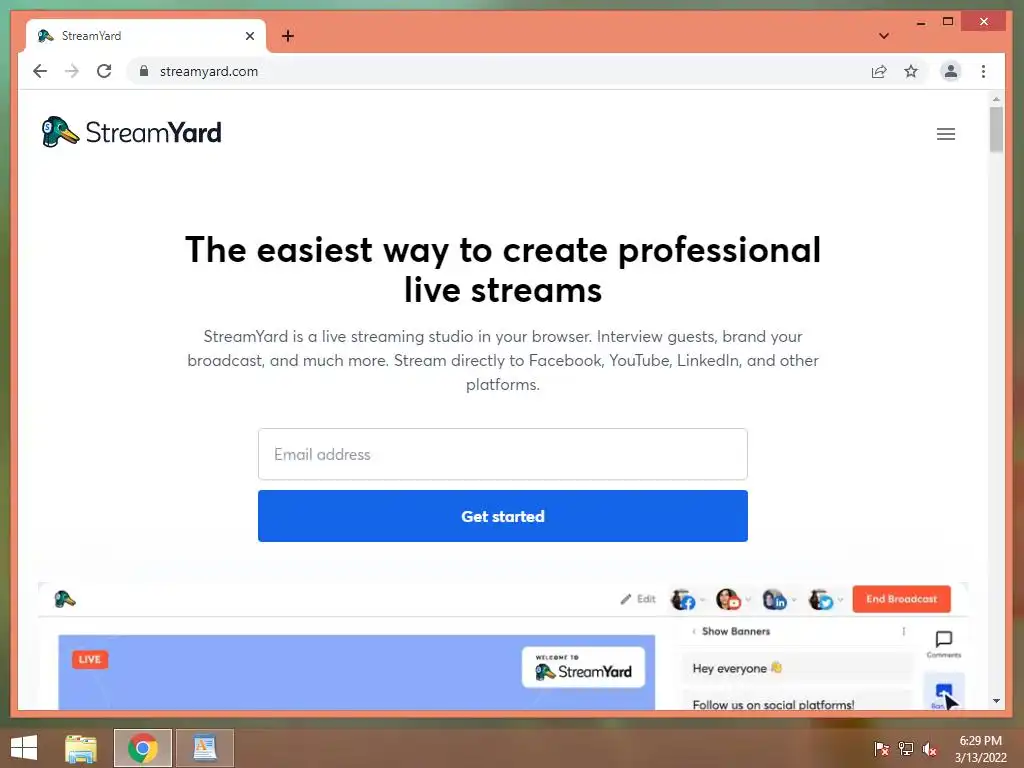The width and height of the screenshot is (1024, 768).
Task: Click Show Banners back chevron
Action: [694, 632]
